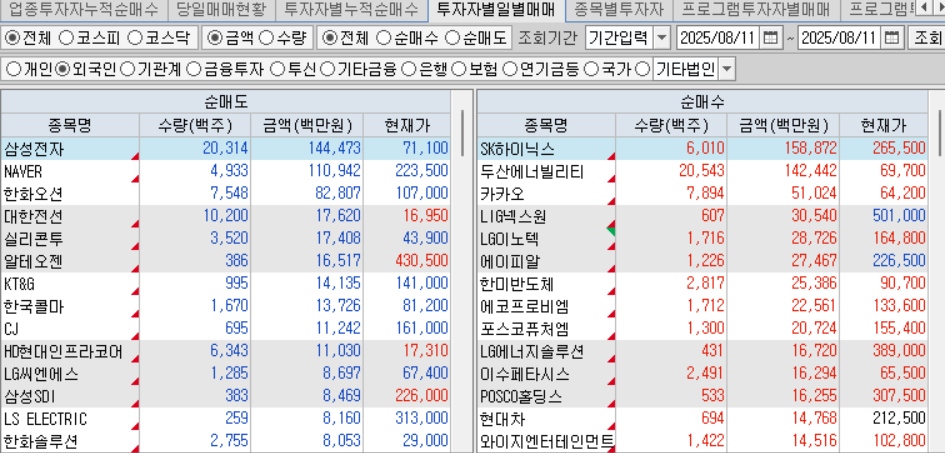Select 와이지엔터테인먼트 in the 순매수 list
945x453 pixels.
[x=547, y=442]
